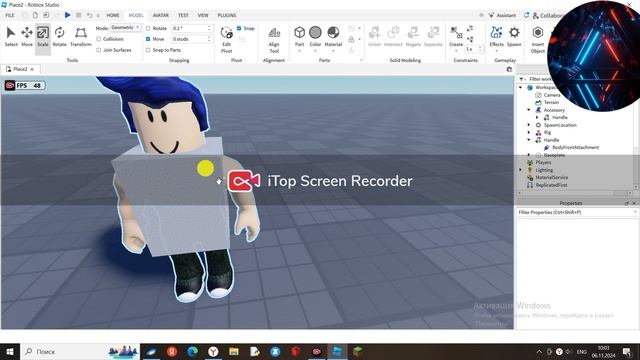Select the Transform tool
The height and width of the screenshot is (360, 640).
81,36
